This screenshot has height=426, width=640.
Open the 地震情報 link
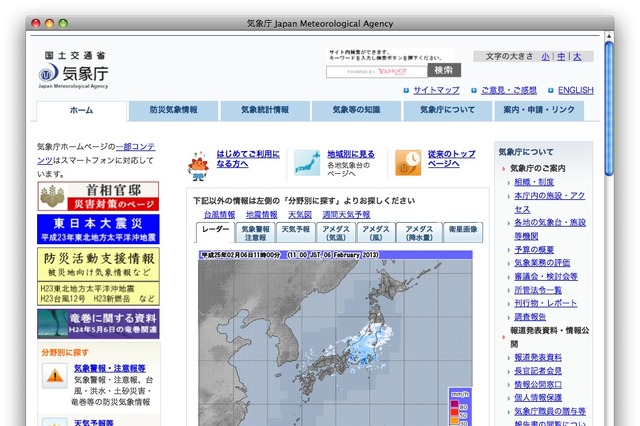[262, 215]
